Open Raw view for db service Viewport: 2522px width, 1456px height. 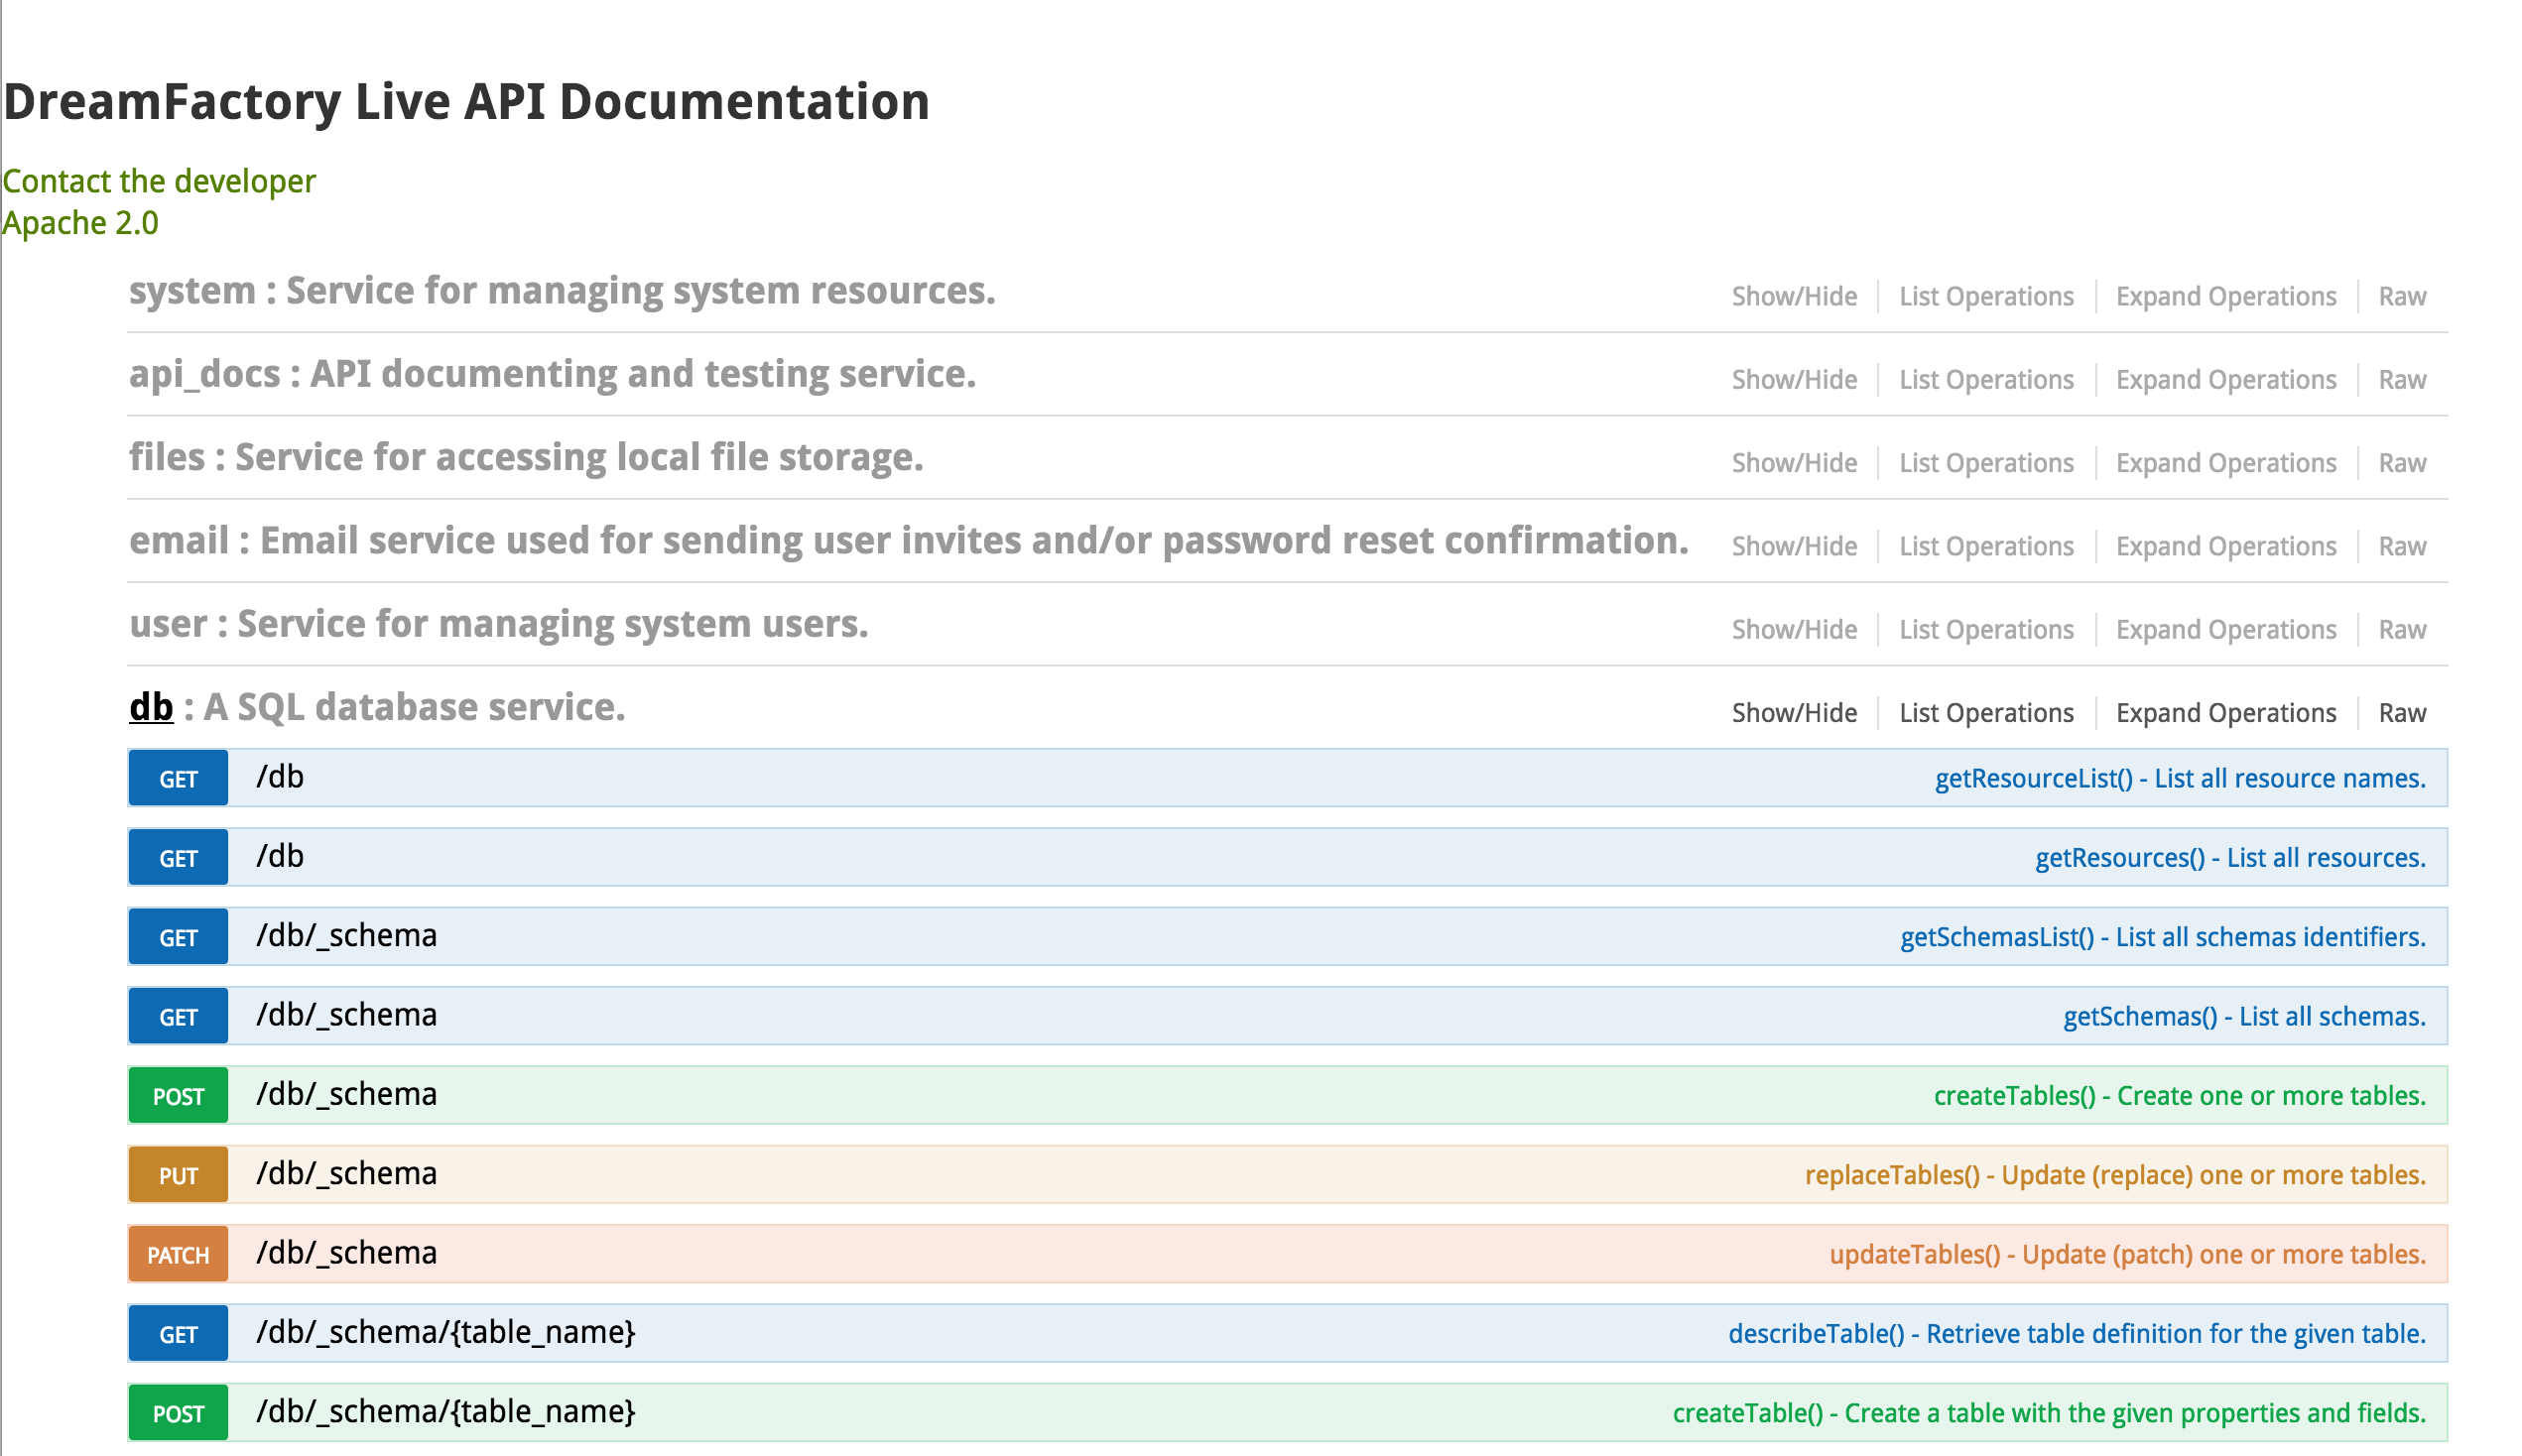(2402, 712)
